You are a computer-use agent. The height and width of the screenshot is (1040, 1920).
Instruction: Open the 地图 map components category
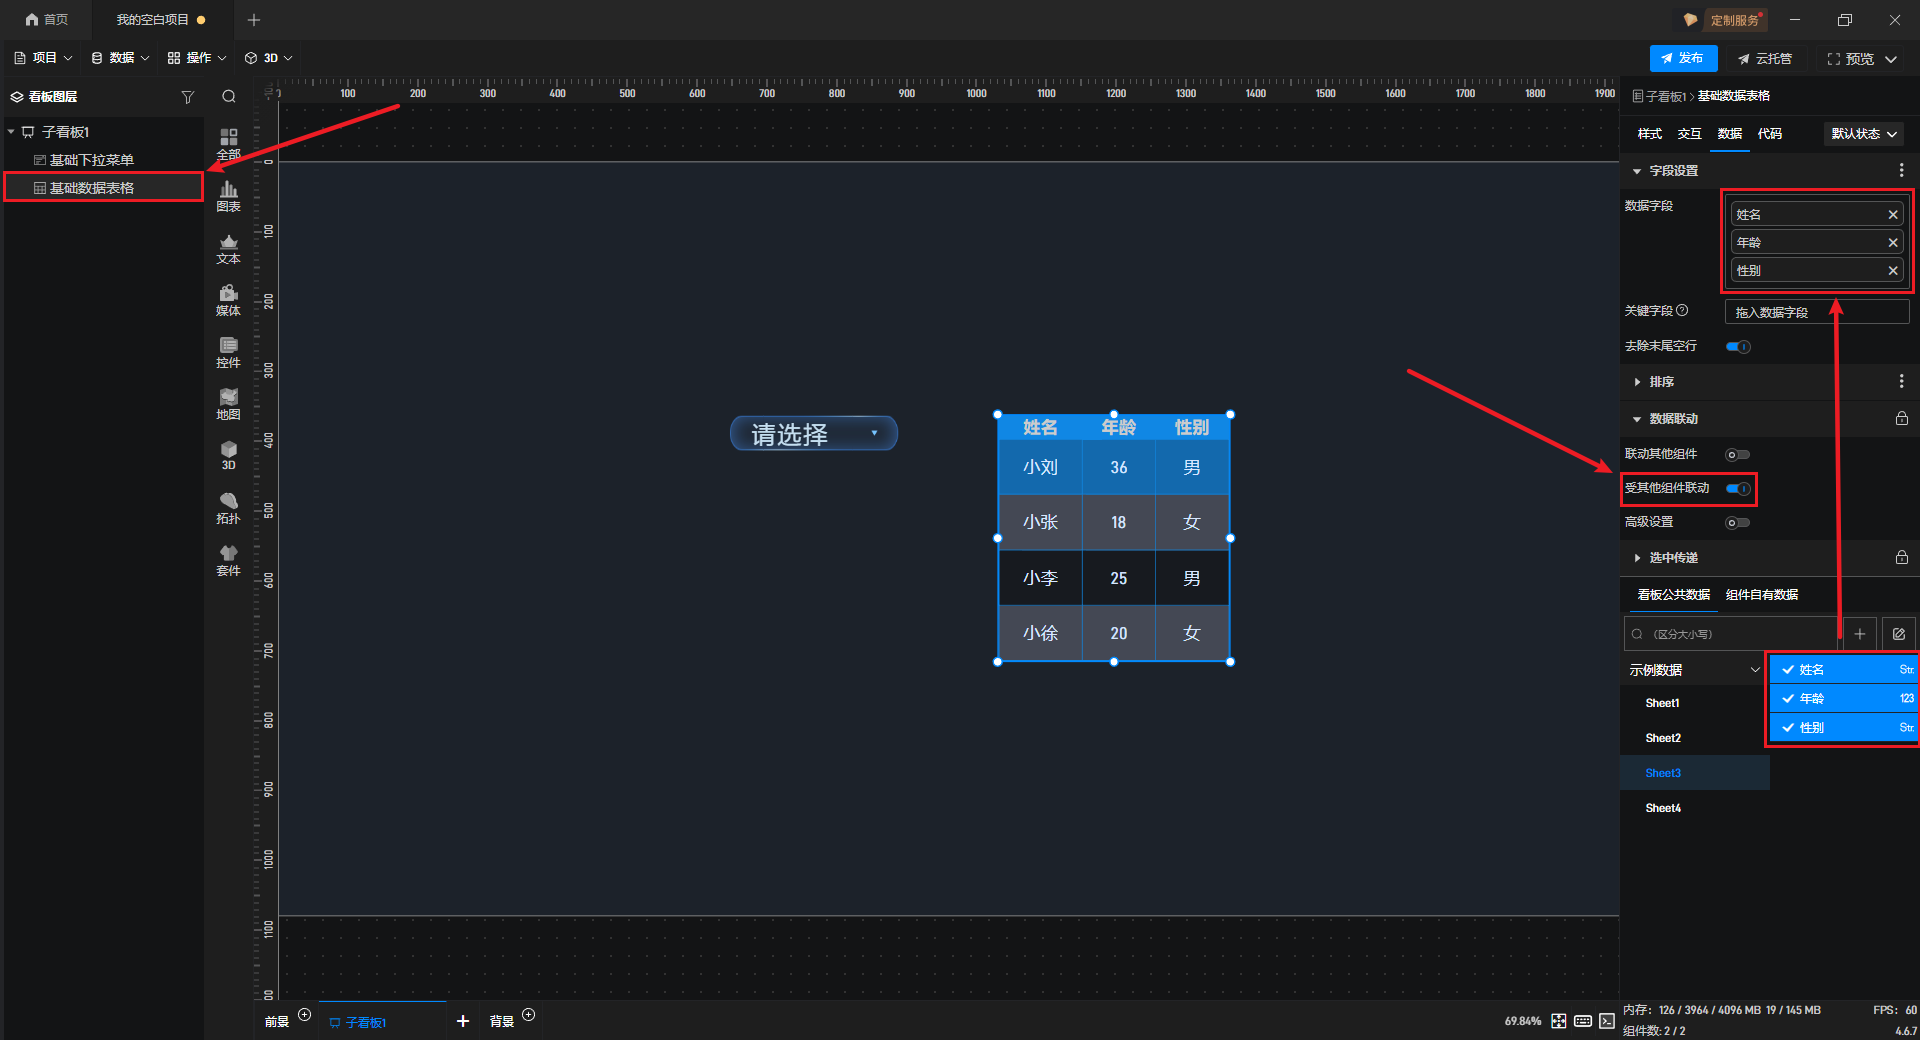(228, 404)
